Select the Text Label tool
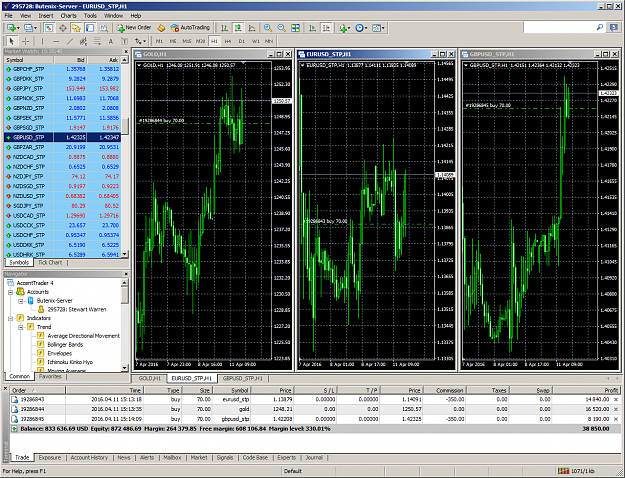625x478 pixels. coord(124,41)
